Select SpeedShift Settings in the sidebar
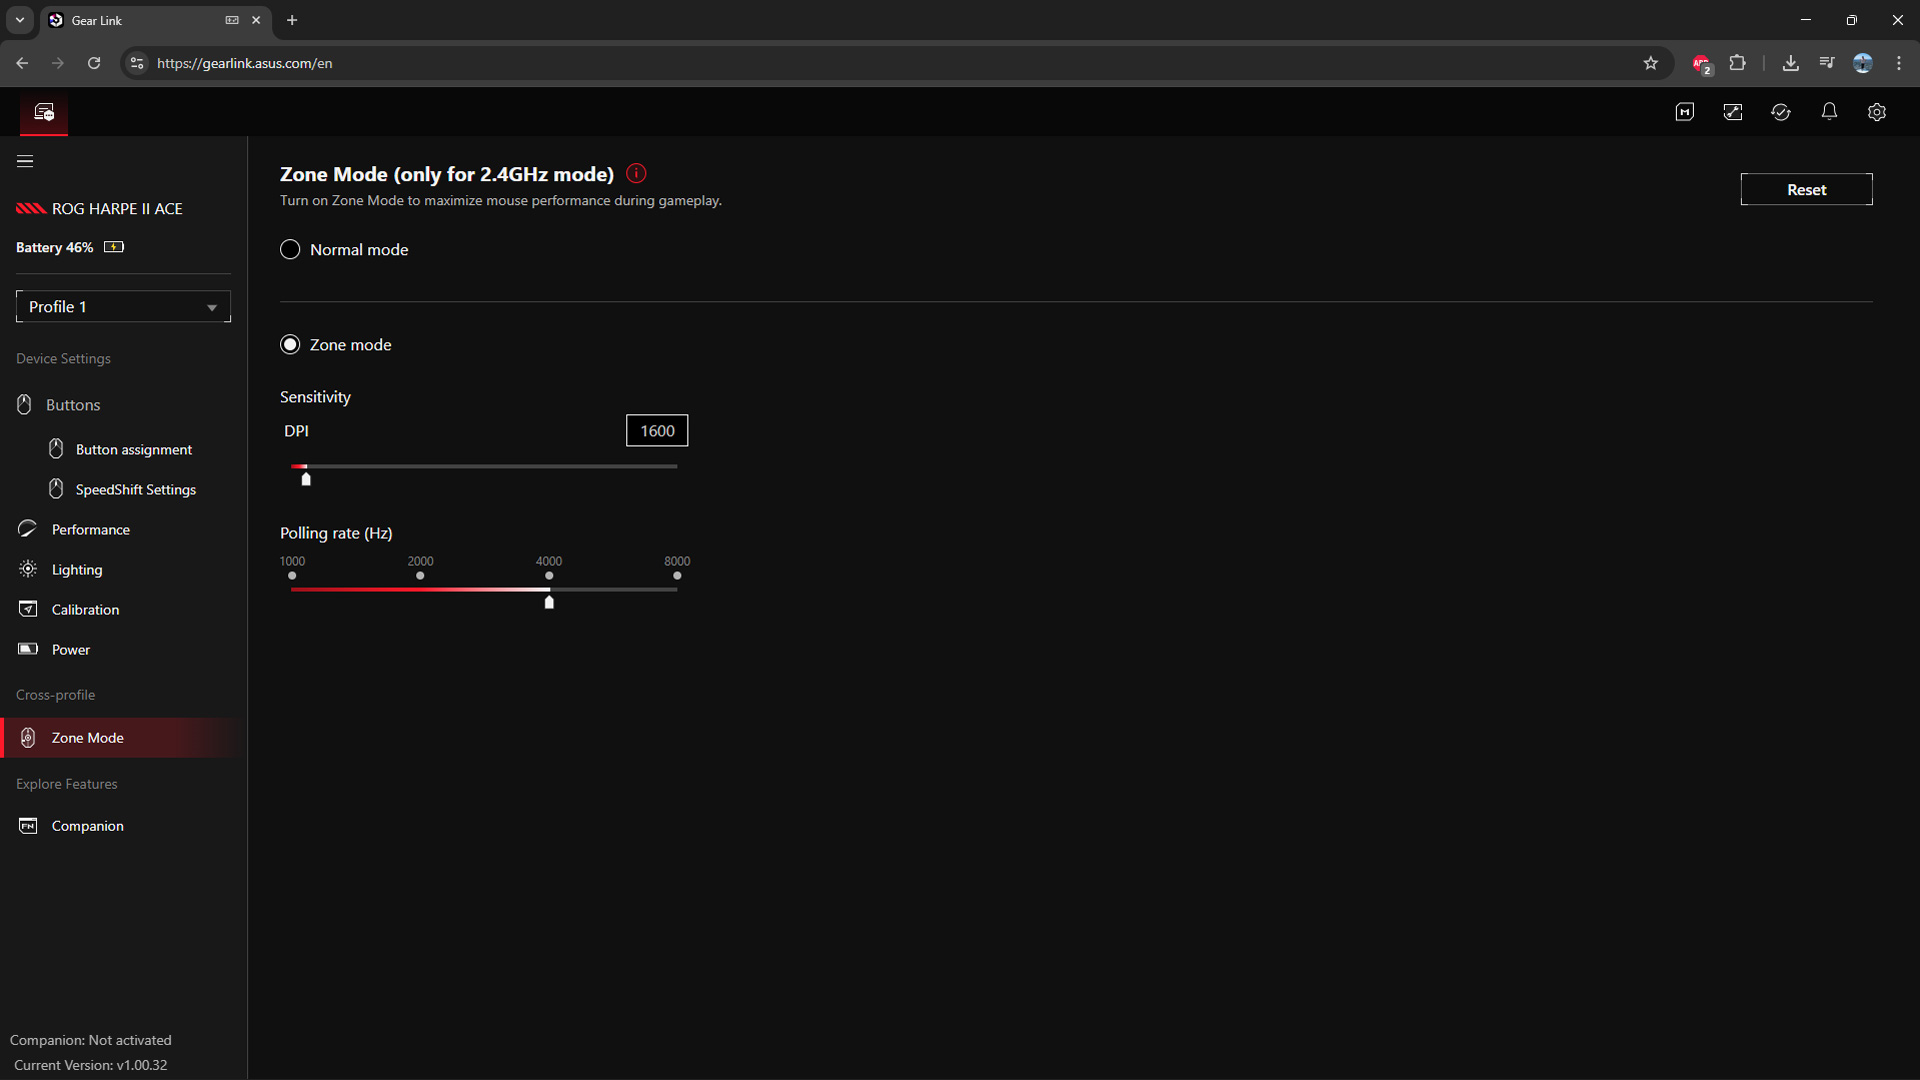The height and width of the screenshot is (1080, 1920). (135, 489)
